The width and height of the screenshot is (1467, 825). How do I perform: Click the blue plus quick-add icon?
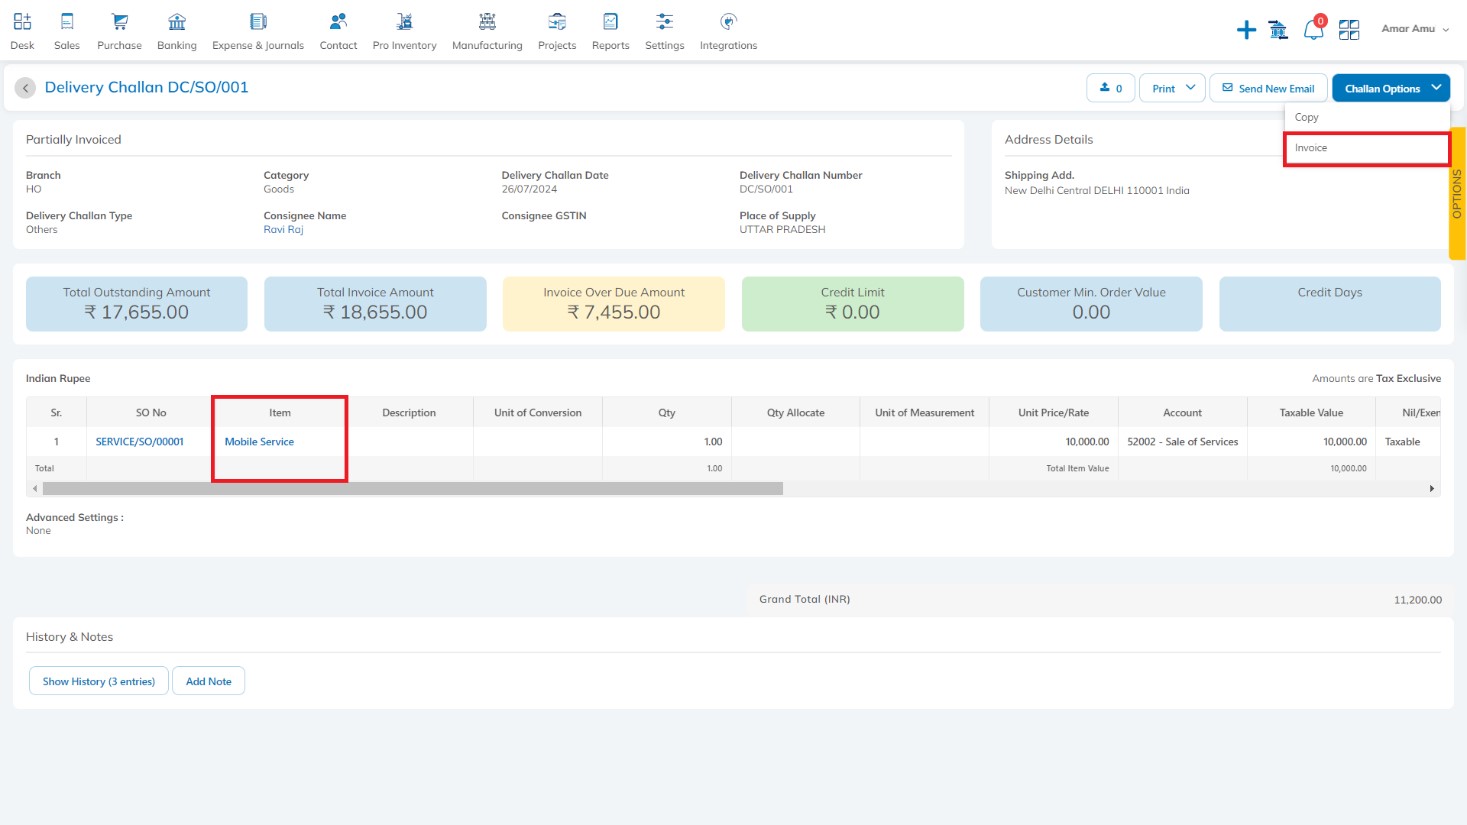click(1246, 30)
